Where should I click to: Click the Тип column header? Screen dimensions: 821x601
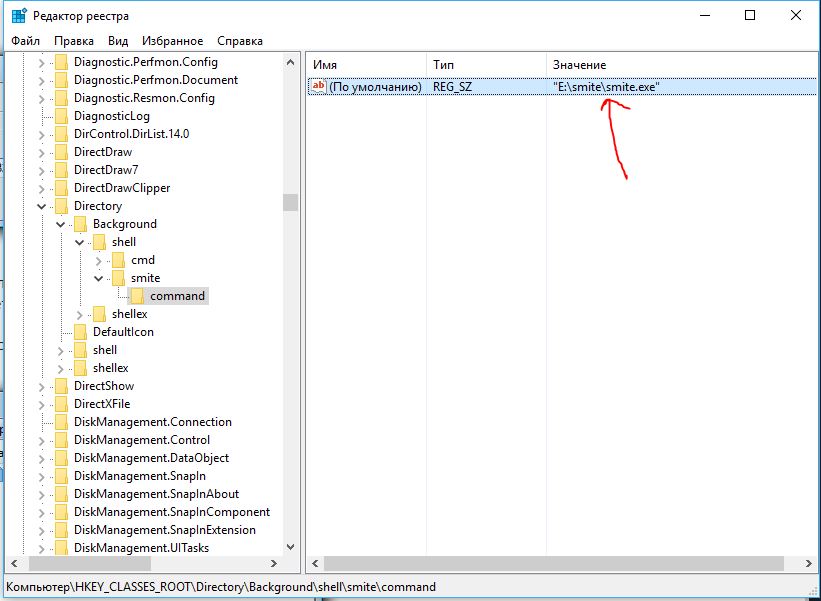pos(486,65)
